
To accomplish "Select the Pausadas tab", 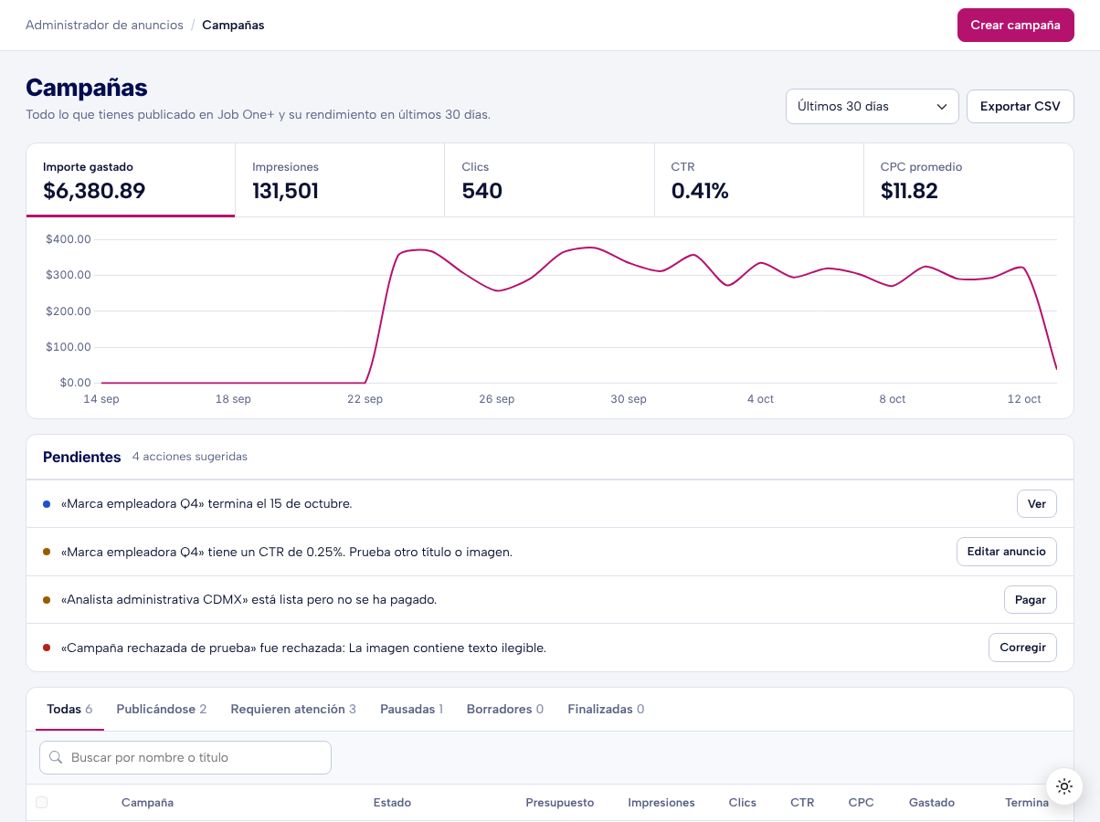I will point(412,709).
